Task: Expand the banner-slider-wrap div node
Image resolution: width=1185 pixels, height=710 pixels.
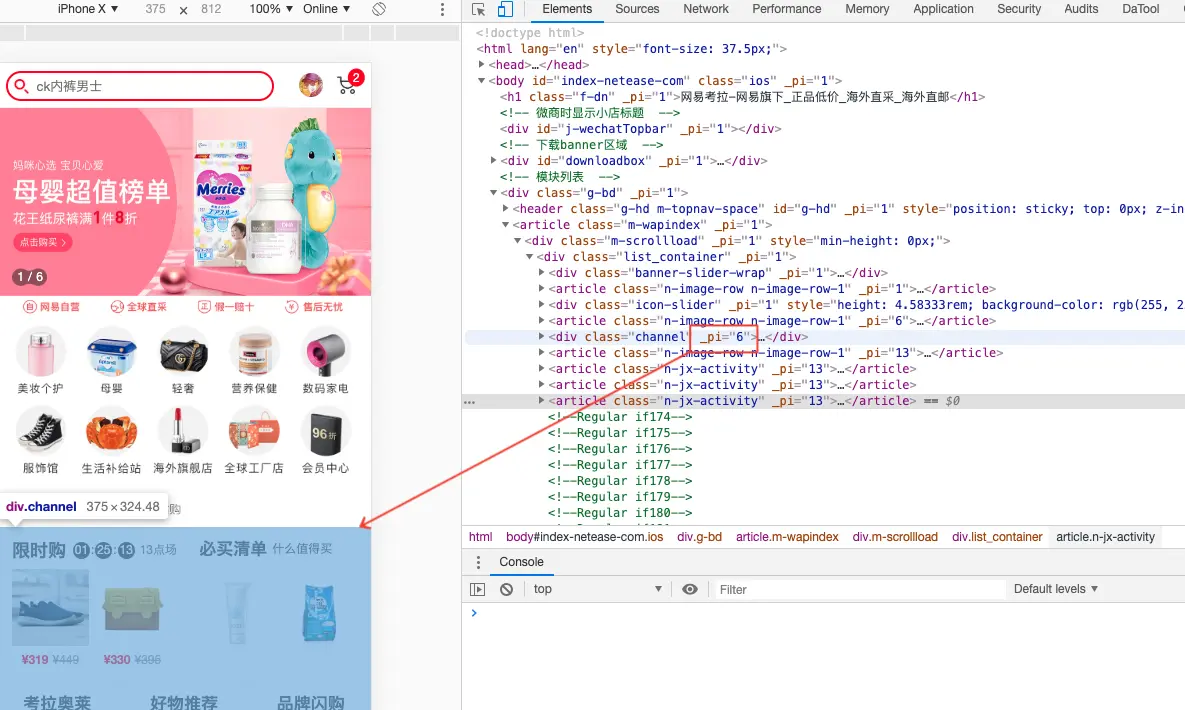Action: pyautogui.click(x=541, y=272)
